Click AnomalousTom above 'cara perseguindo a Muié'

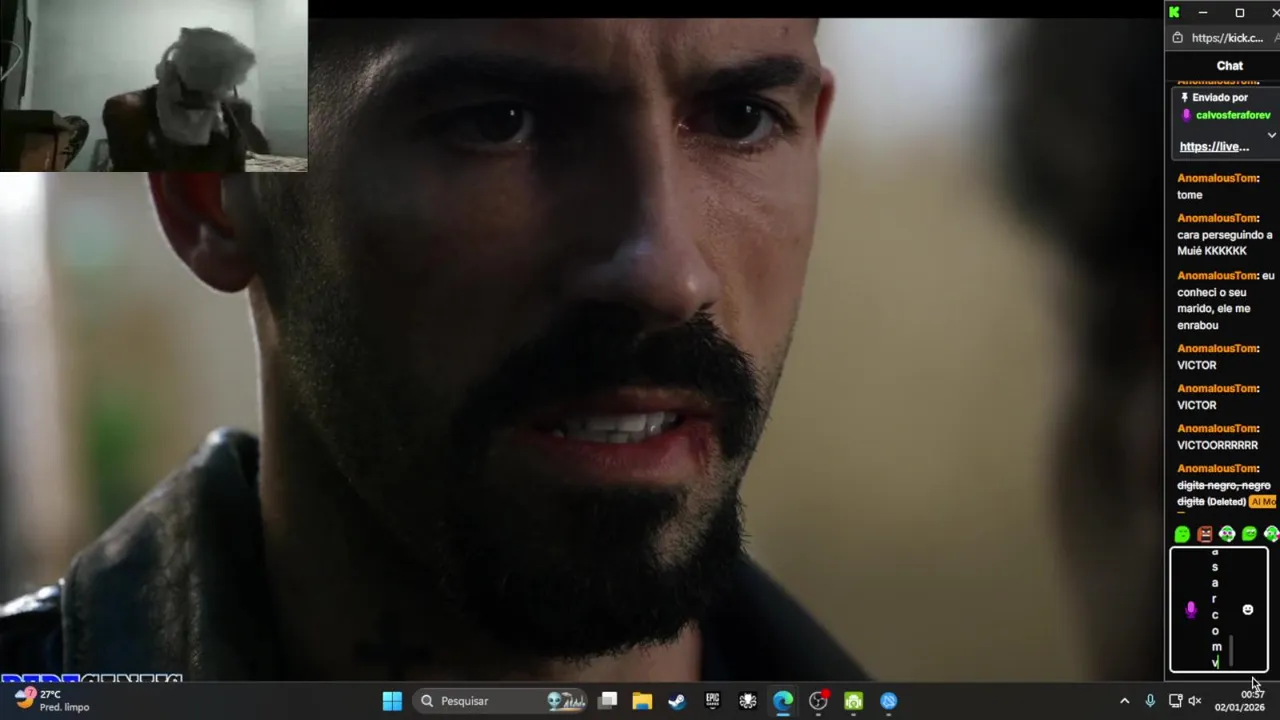point(1218,218)
